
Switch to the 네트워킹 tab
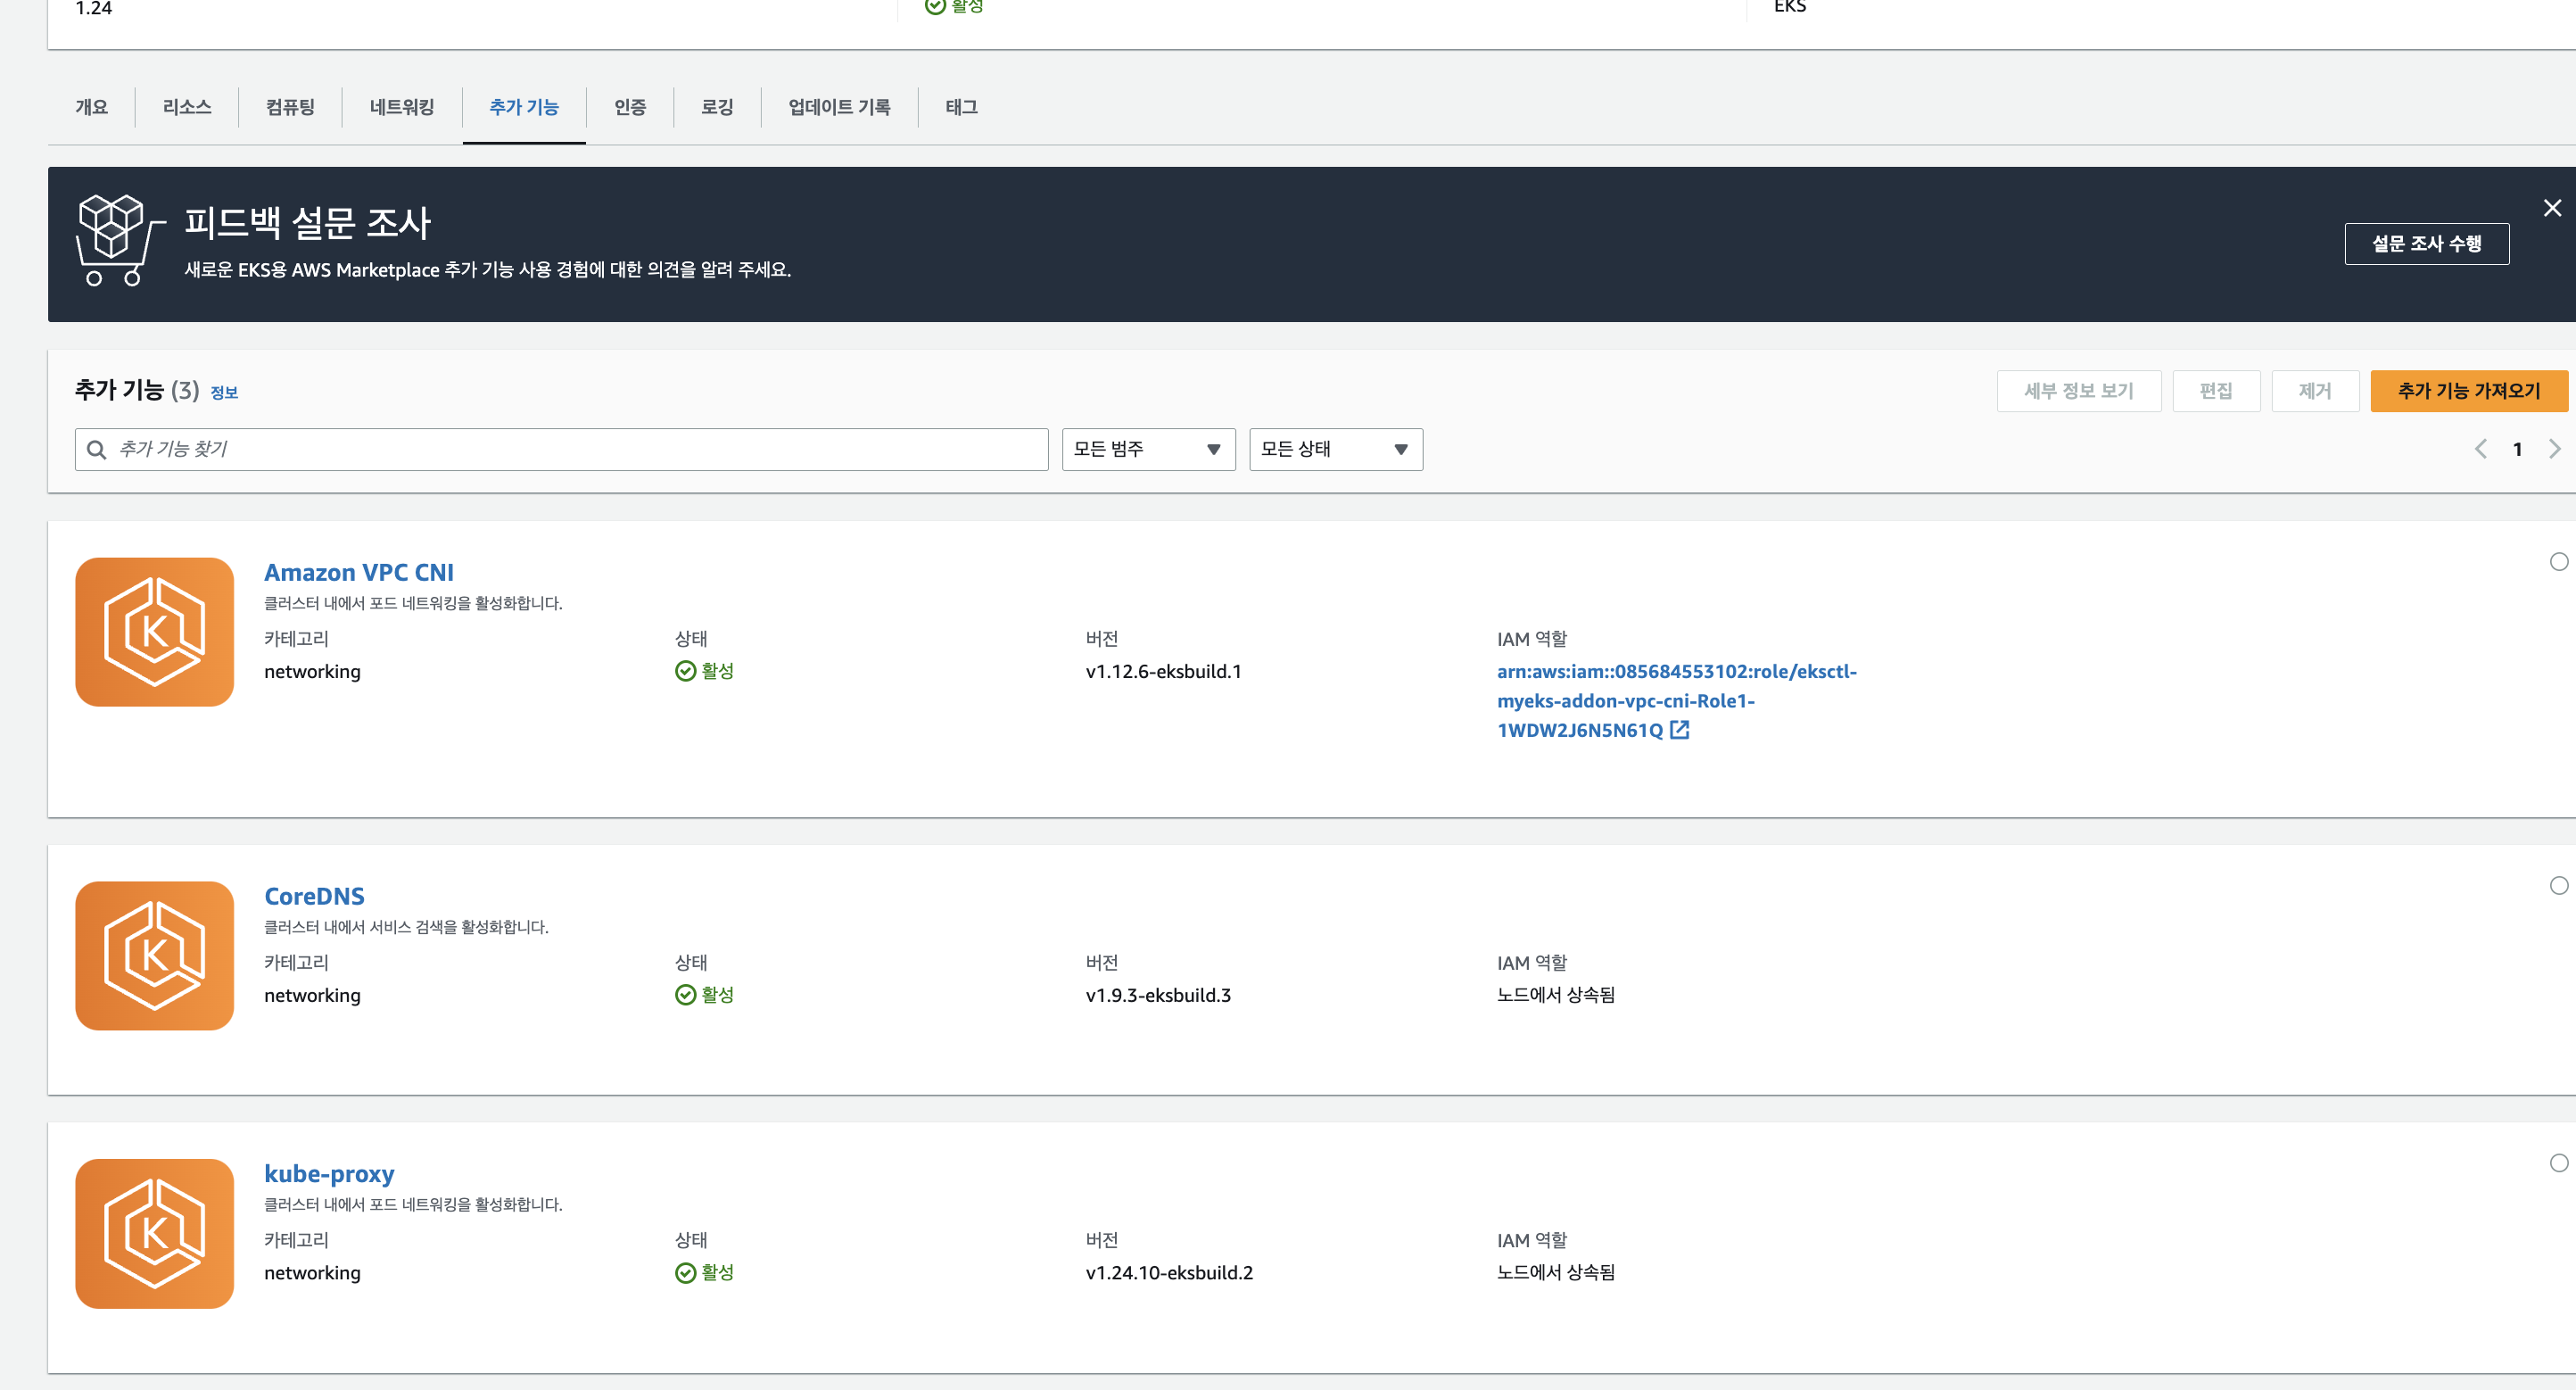[401, 107]
